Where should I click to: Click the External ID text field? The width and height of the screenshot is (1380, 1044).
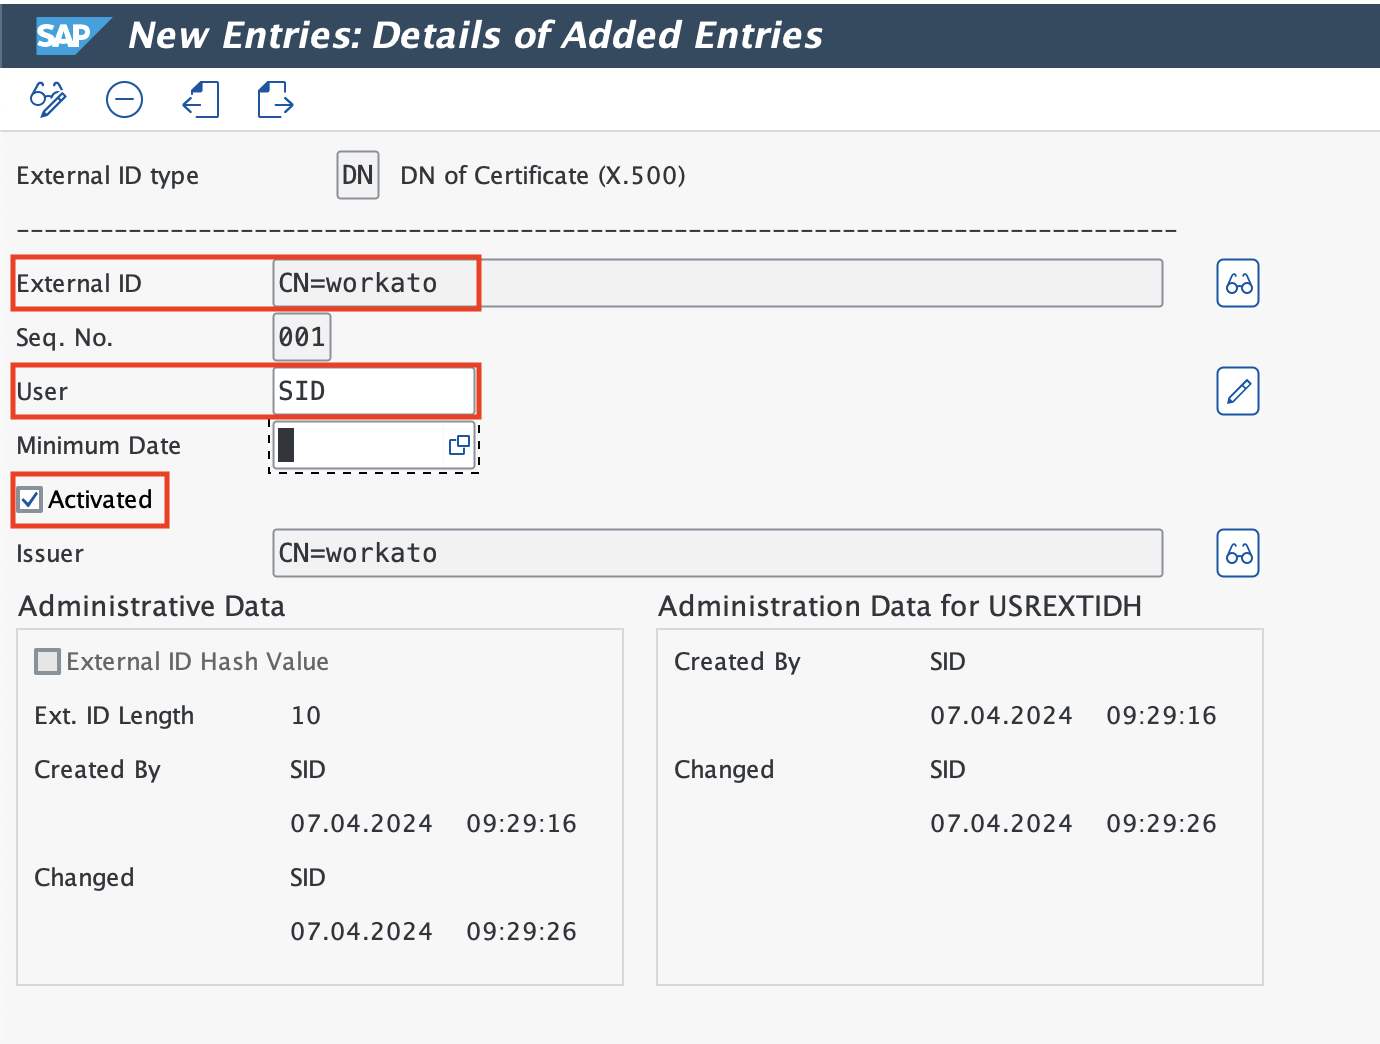coord(716,284)
